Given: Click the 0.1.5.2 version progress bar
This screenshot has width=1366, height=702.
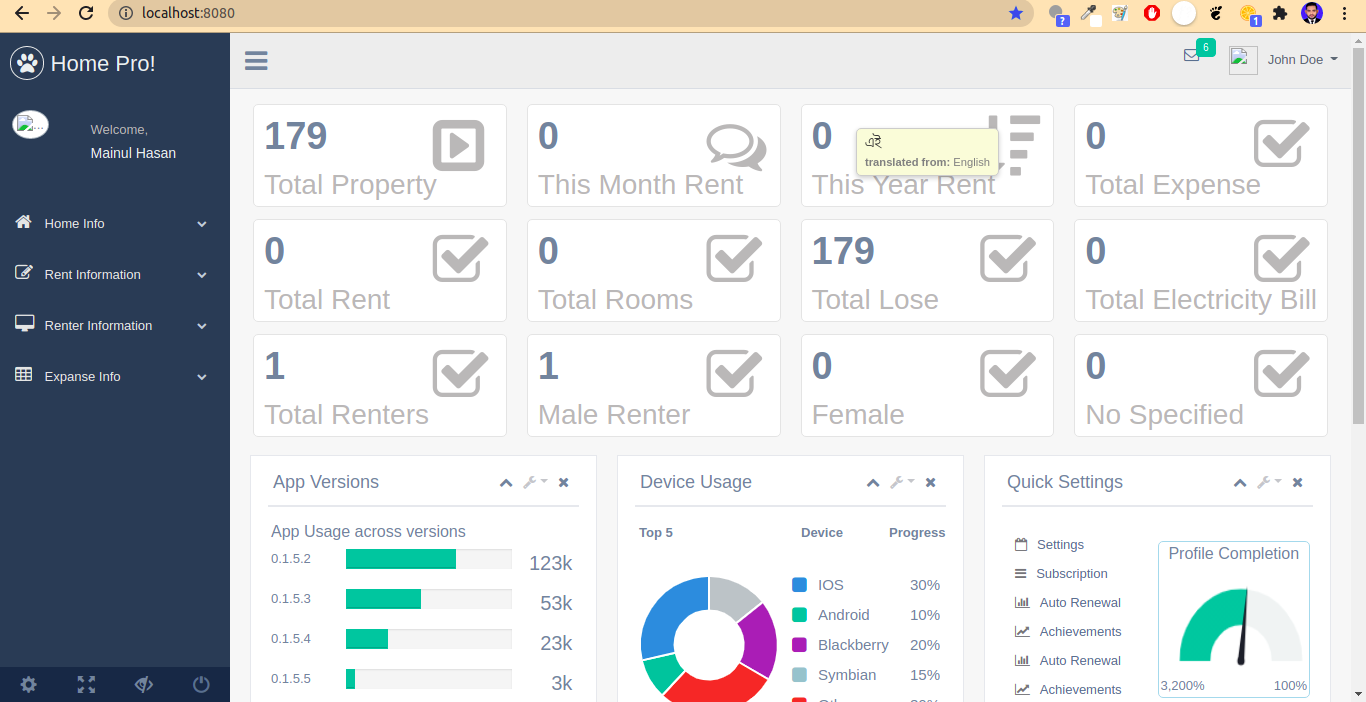Looking at the screenshot, I should (x=428, y=559).
